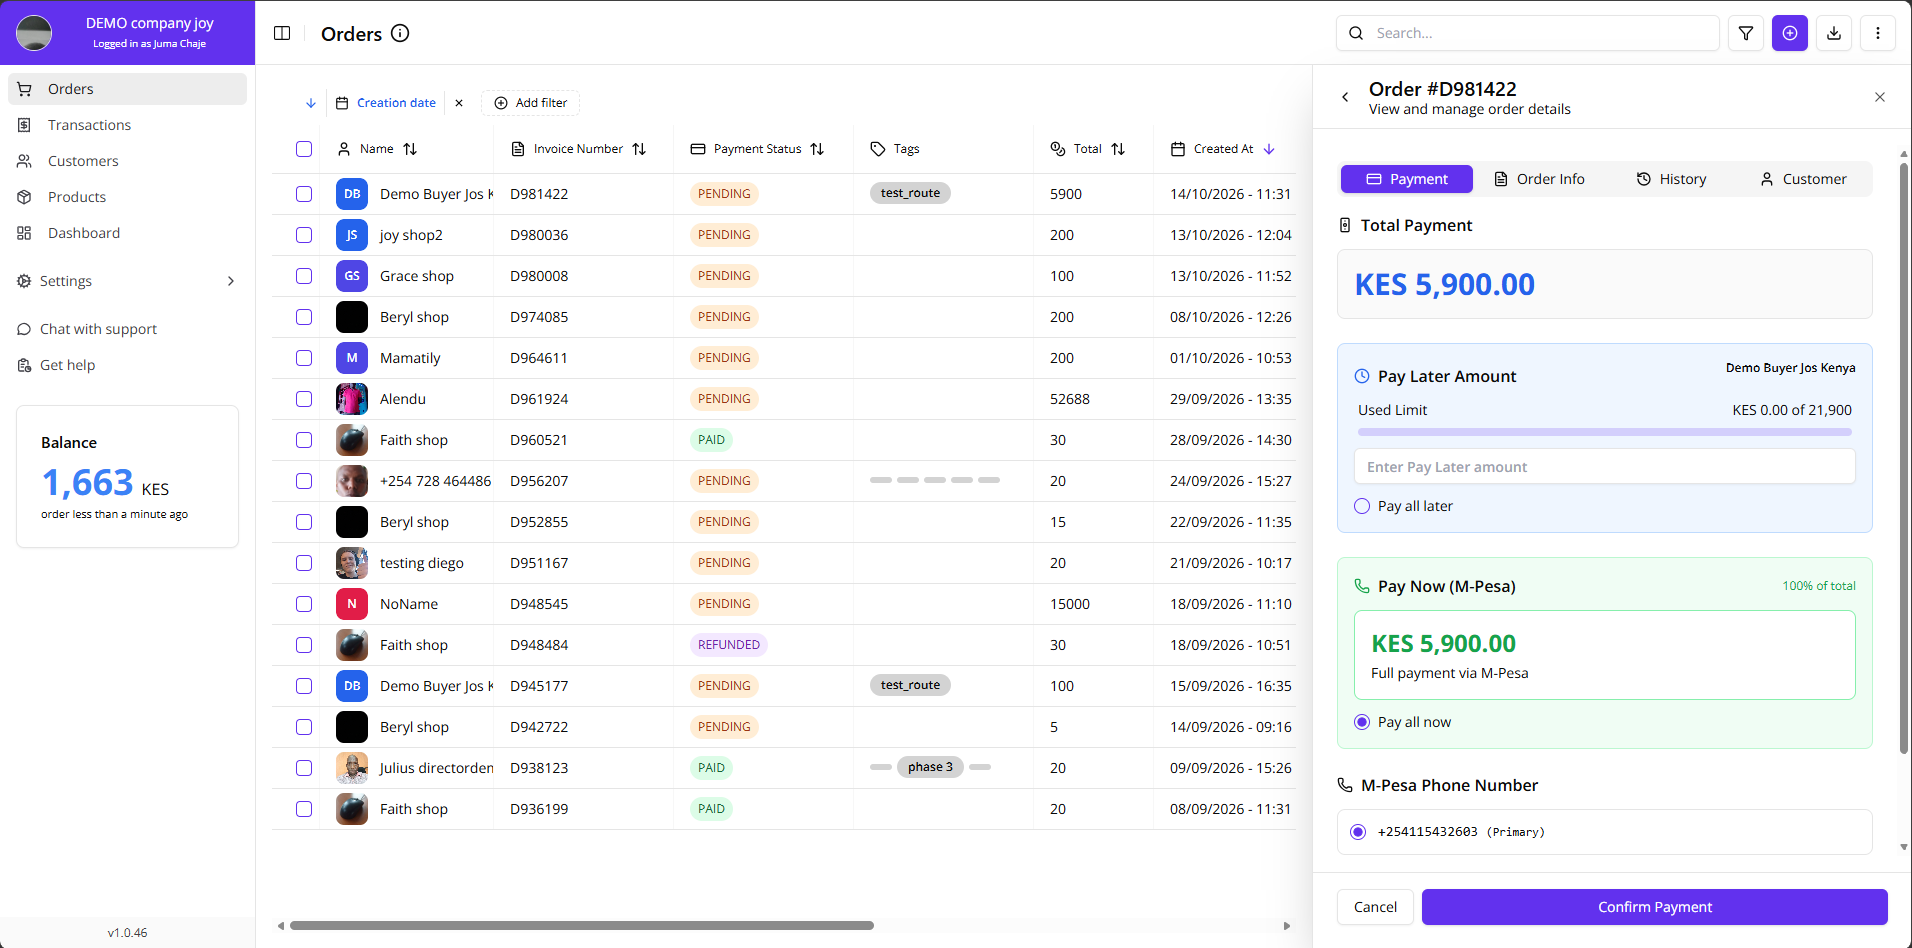The height and width of the screenshot is (948, 1912).
Task: Click the filter funnel icon
Action: tap(1746, 33)
